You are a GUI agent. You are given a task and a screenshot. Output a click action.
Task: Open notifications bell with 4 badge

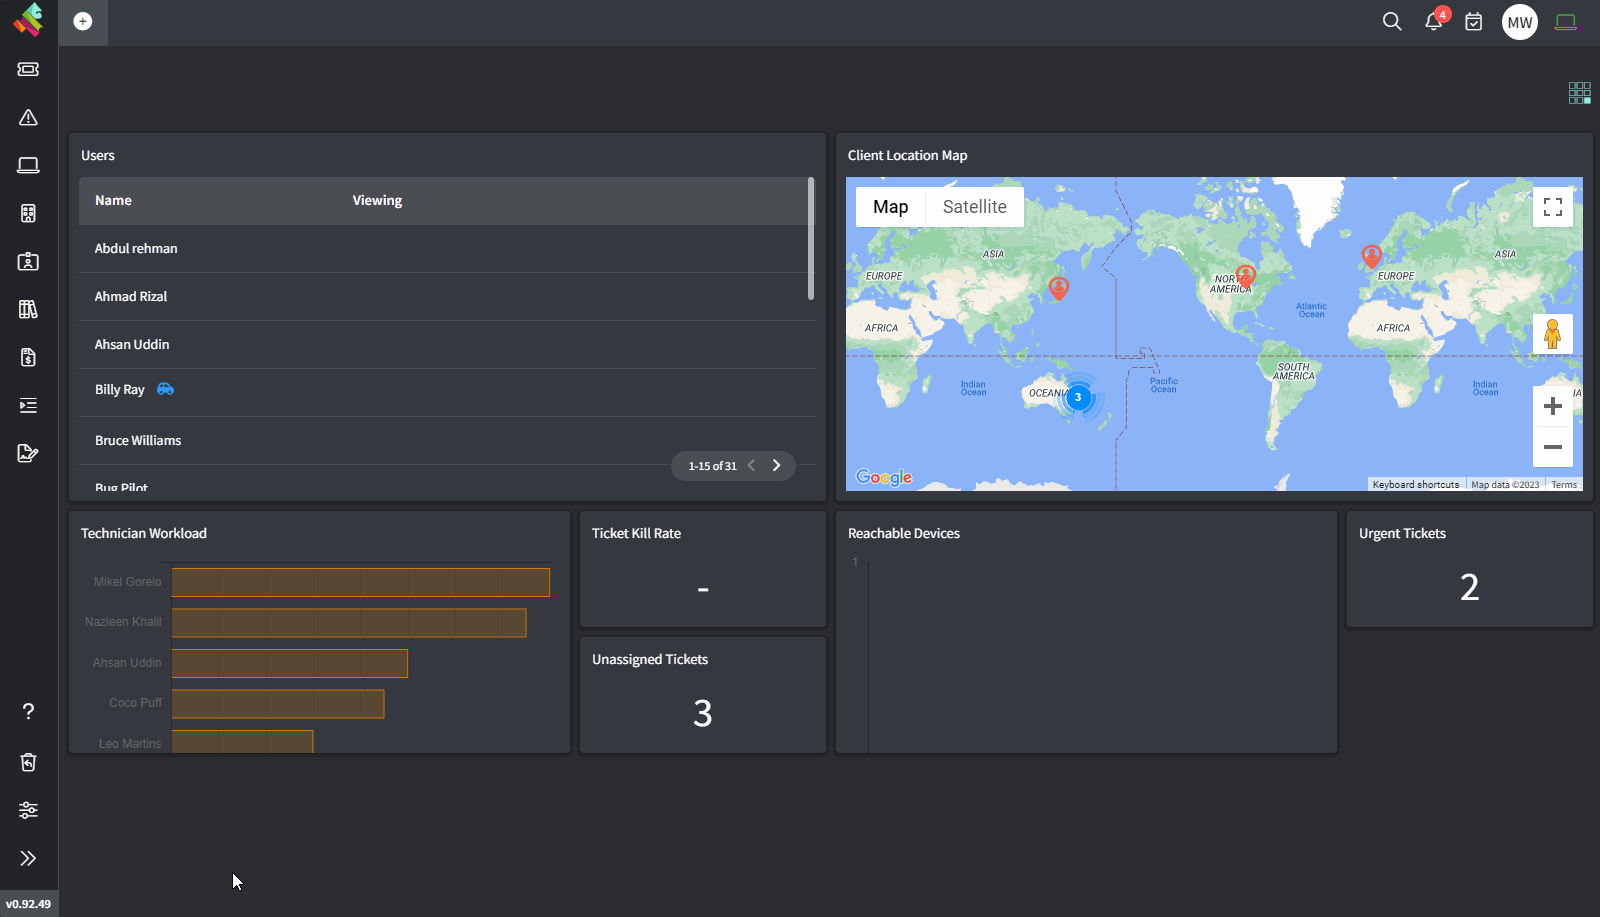1434,20
